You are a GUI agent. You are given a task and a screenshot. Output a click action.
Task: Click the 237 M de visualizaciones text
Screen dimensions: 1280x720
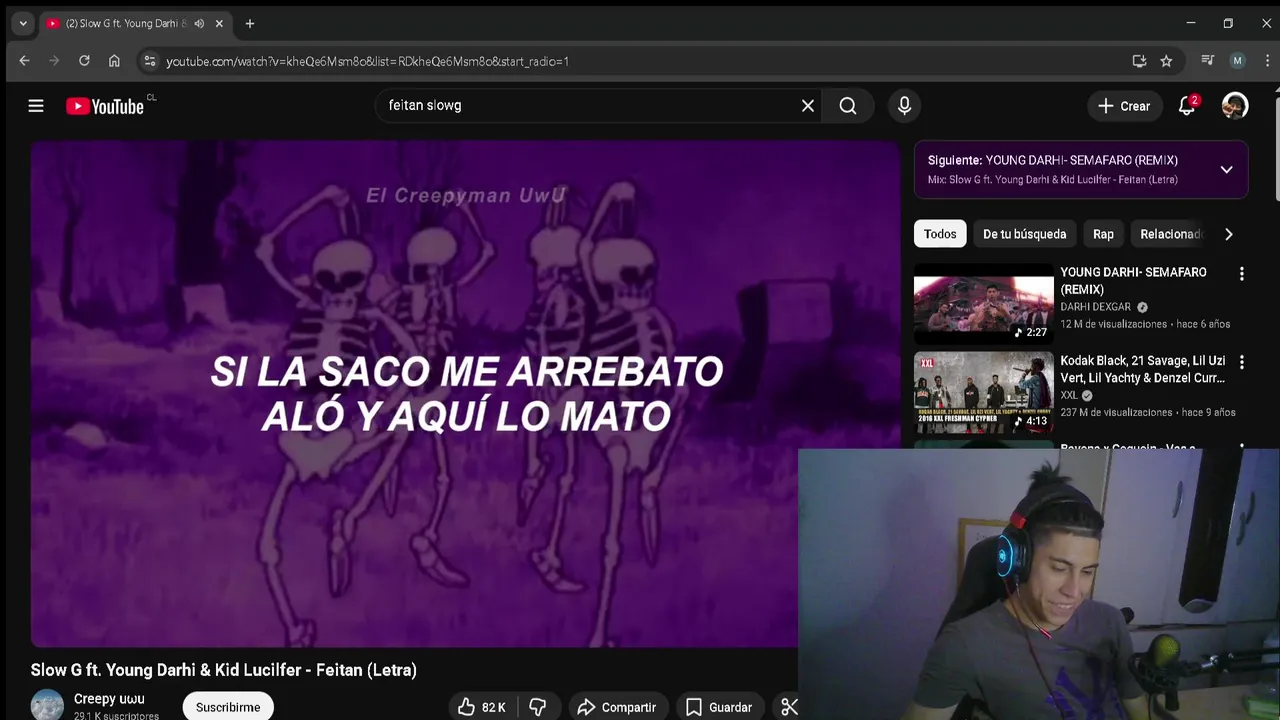pyautogui.click(x=1116, y=412)
